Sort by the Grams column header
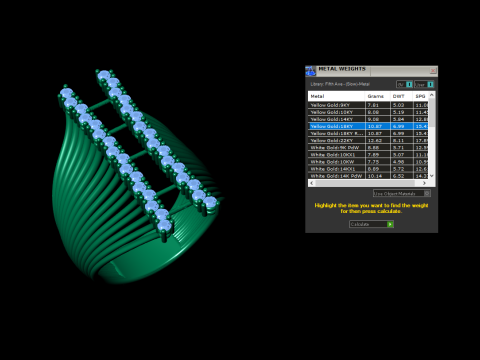This screenshot has height=360, width=480. pos(377,96)
